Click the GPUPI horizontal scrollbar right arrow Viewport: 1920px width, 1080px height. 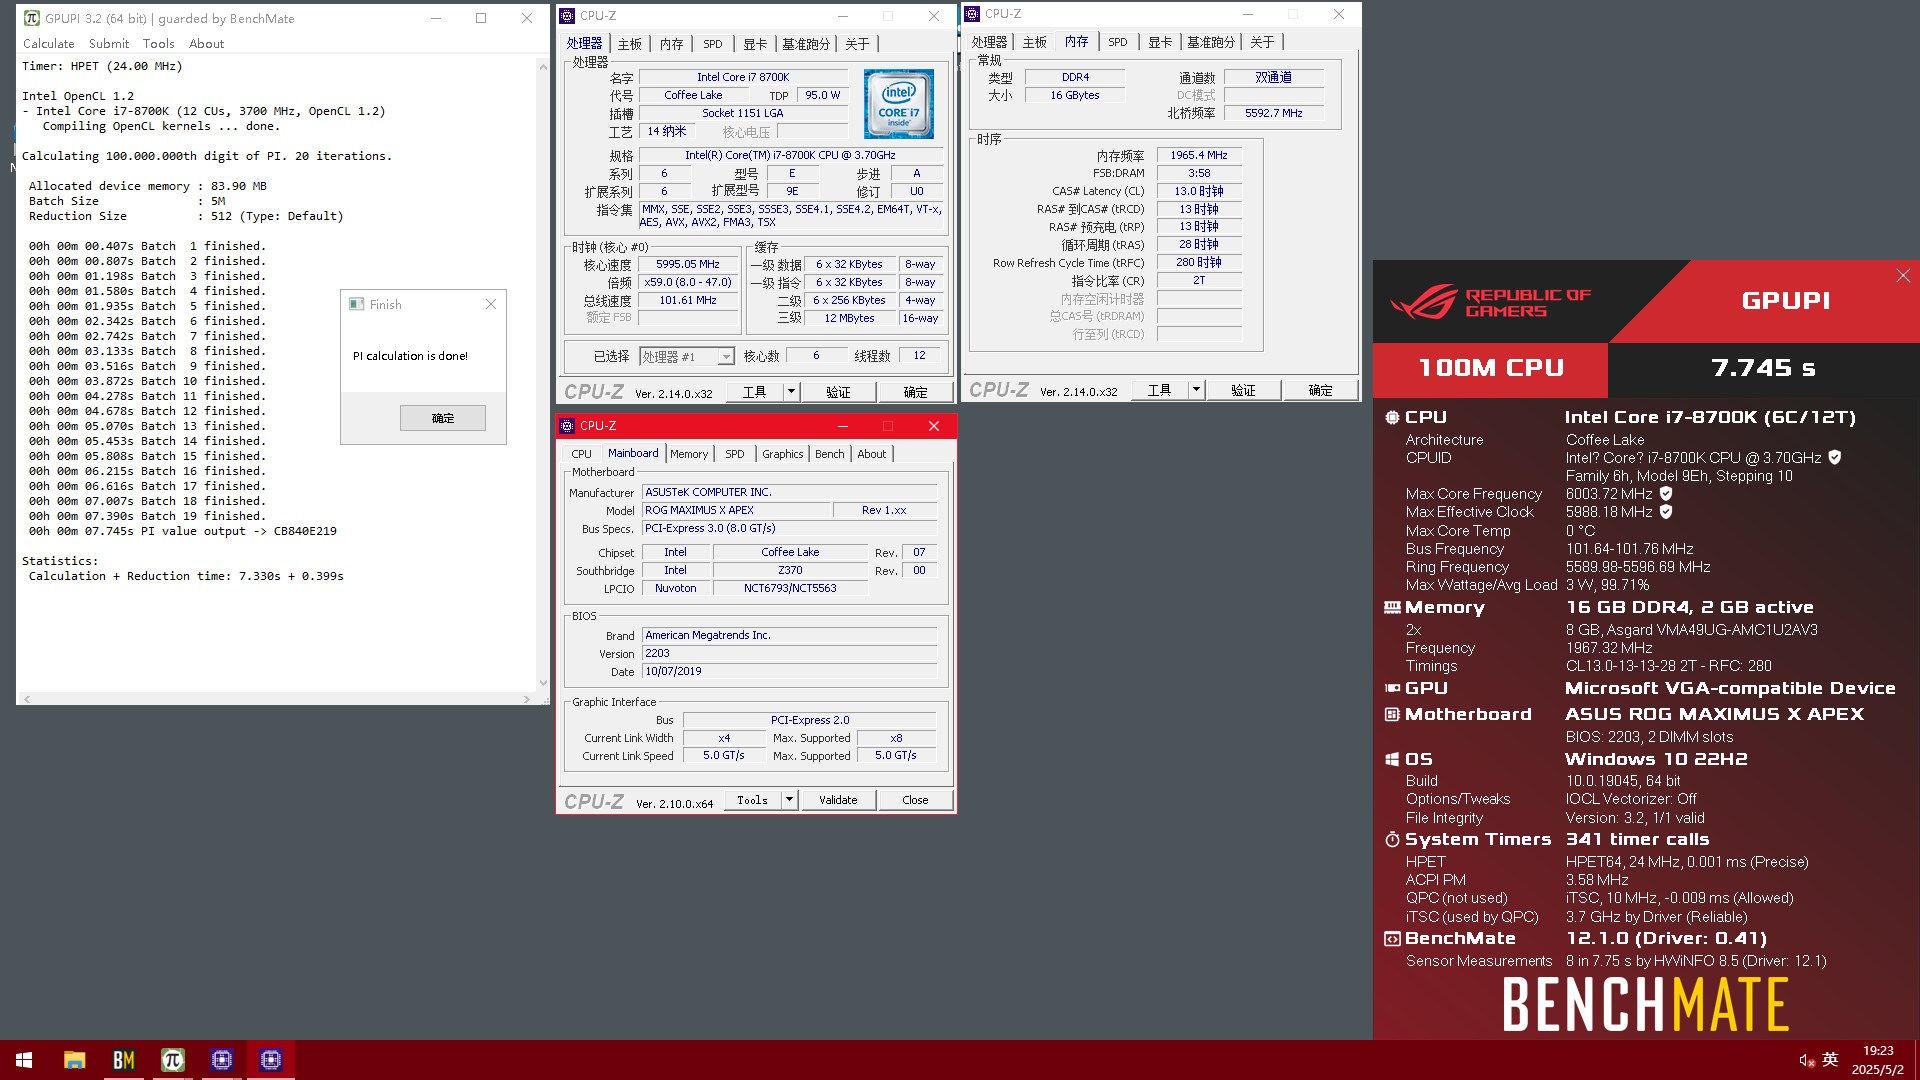coord(527,699)
